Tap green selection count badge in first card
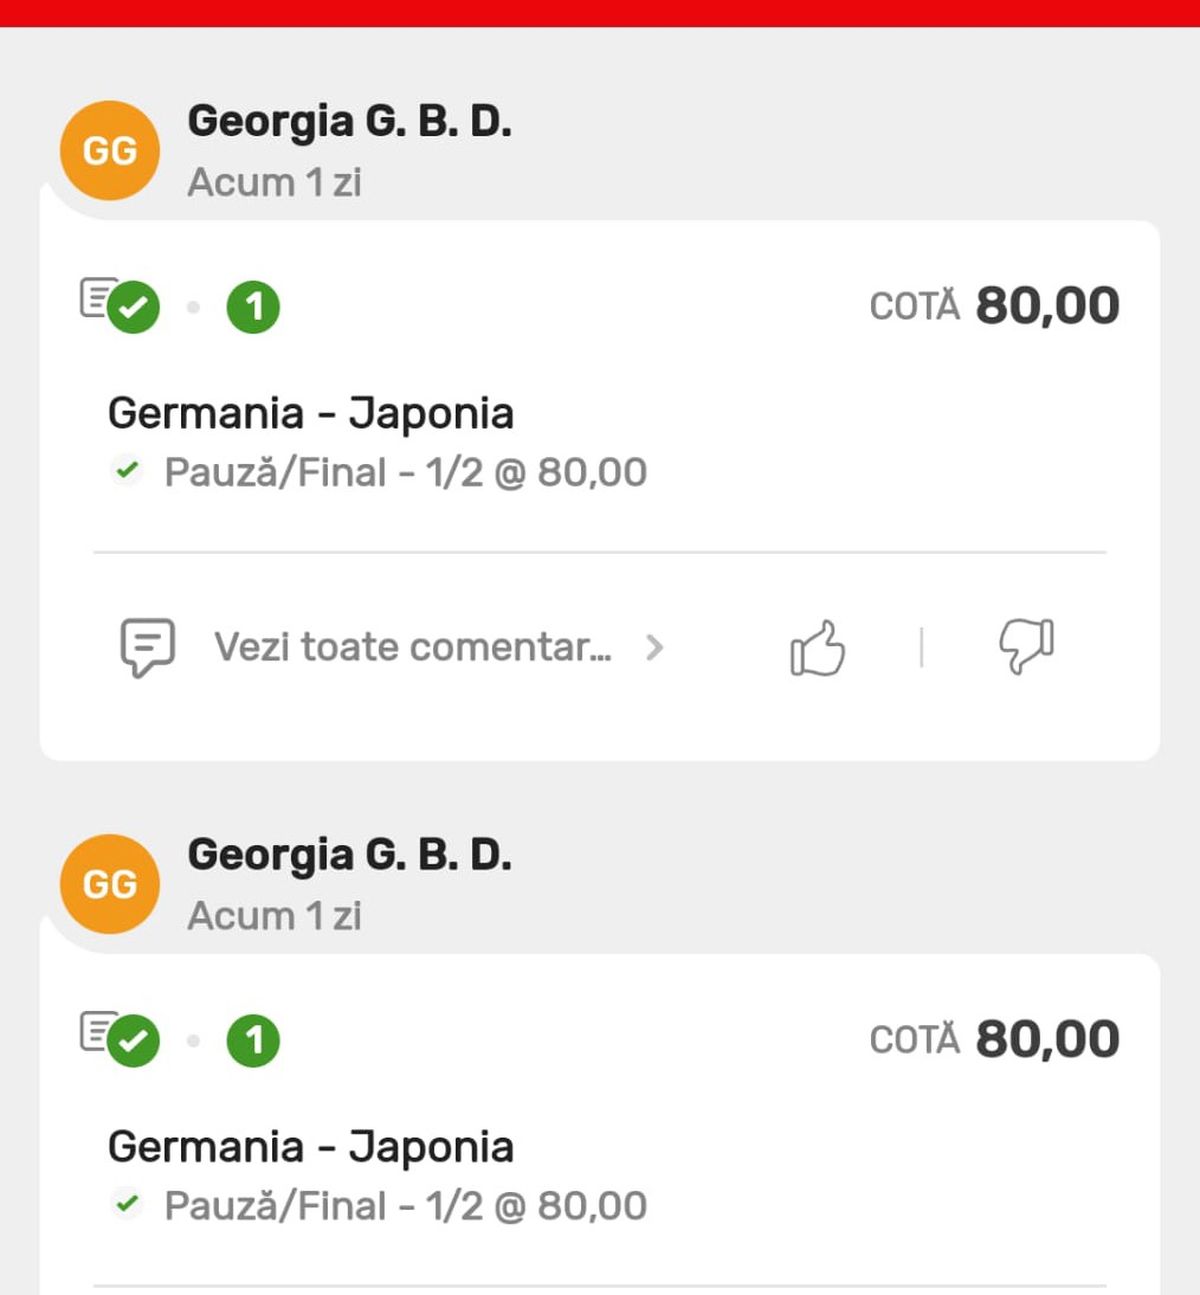 coord(253,307)
